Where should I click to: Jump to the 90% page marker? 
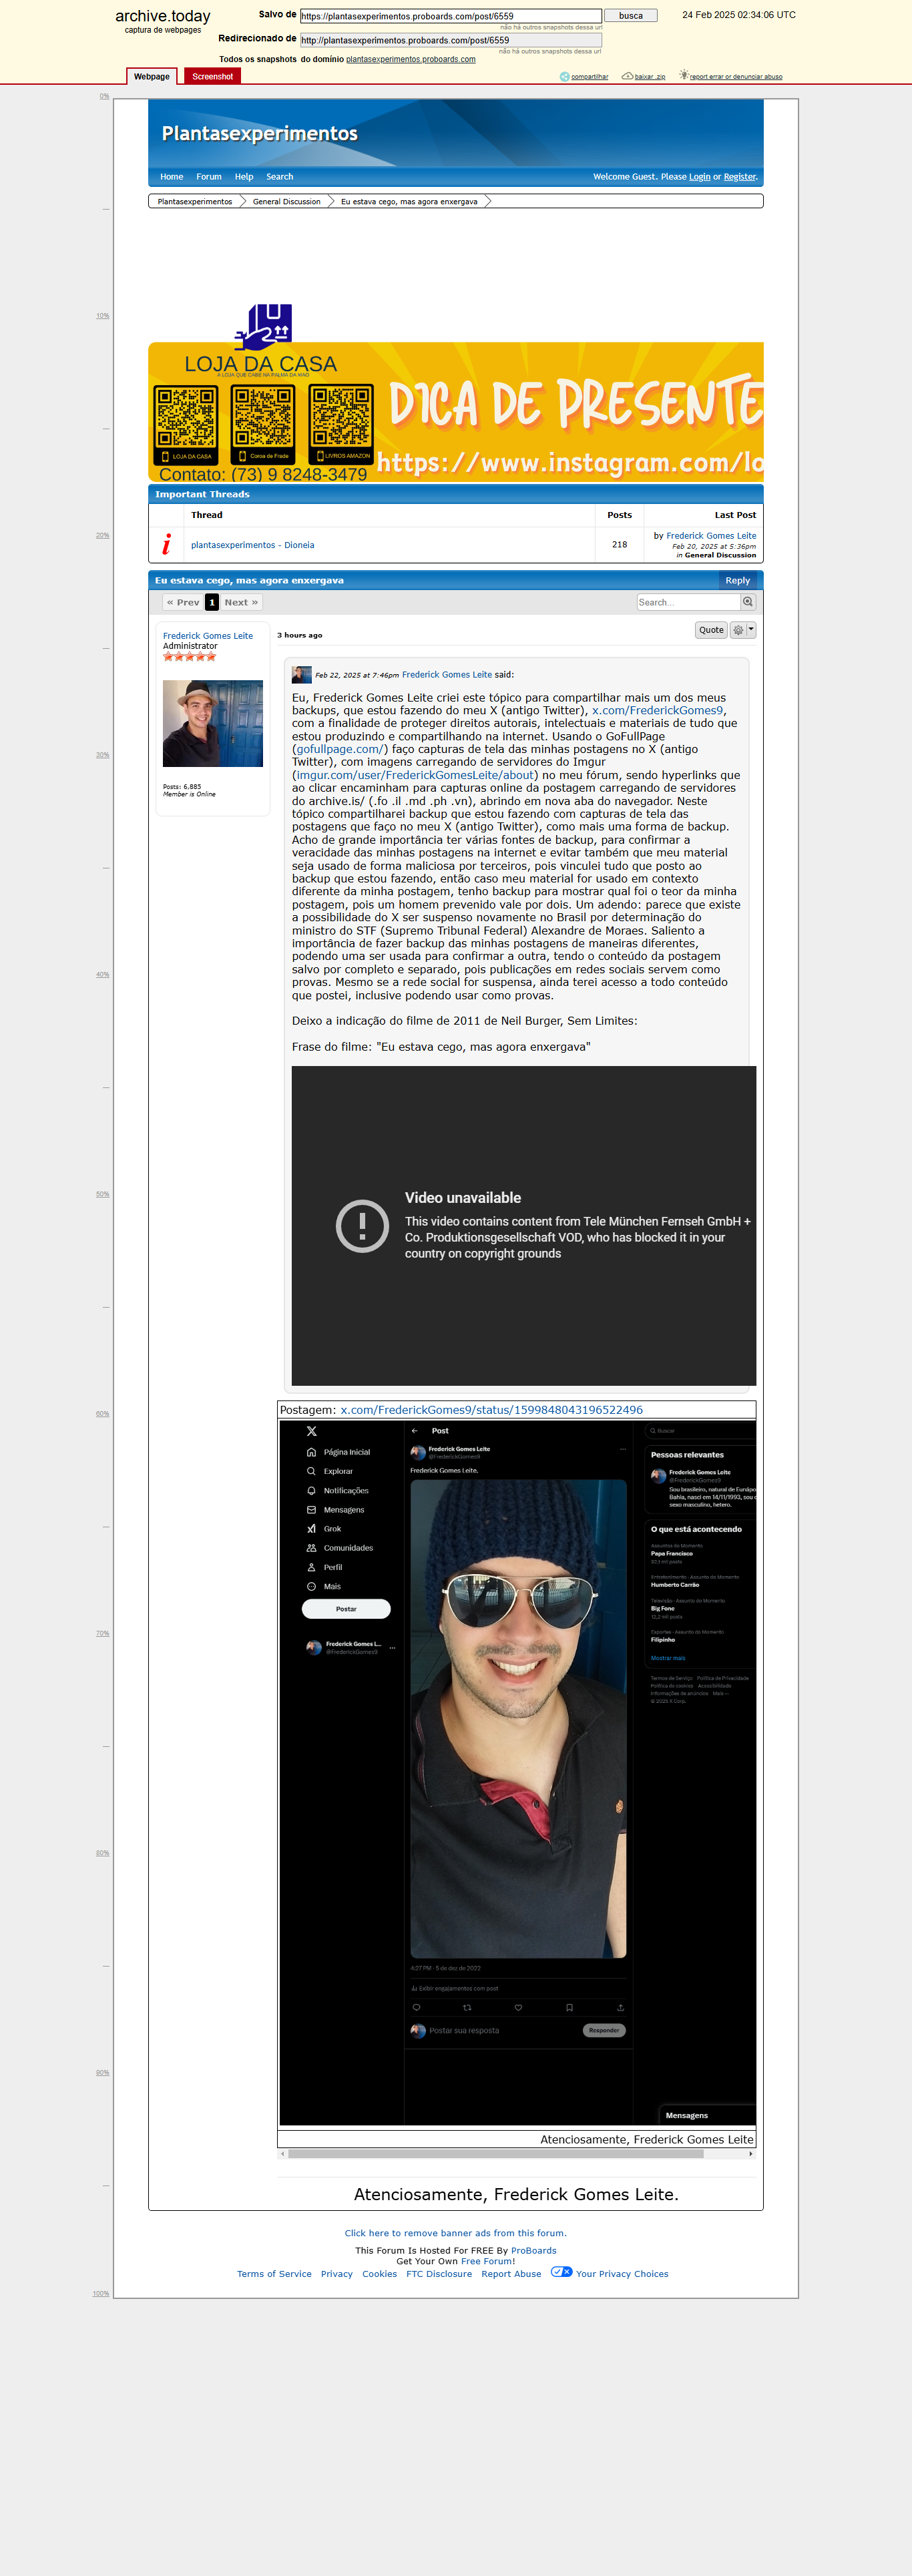click(103, 2072)
